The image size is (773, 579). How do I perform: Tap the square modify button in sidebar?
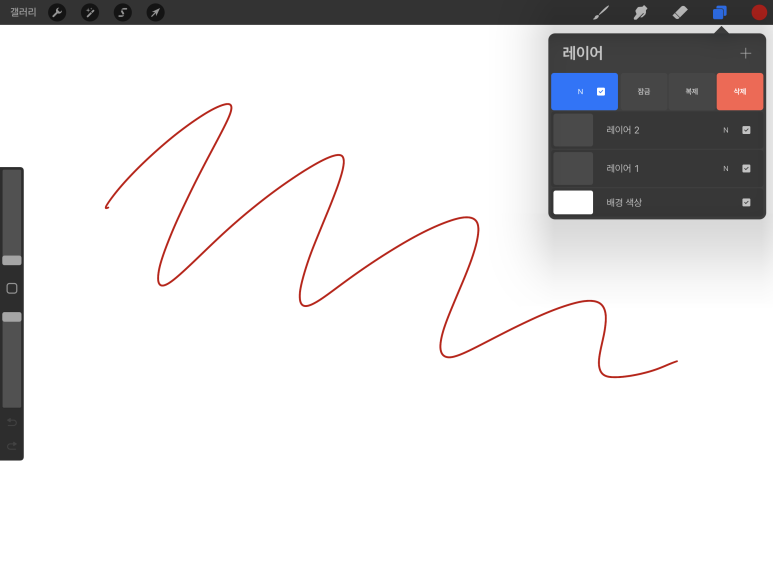[12, 289]
